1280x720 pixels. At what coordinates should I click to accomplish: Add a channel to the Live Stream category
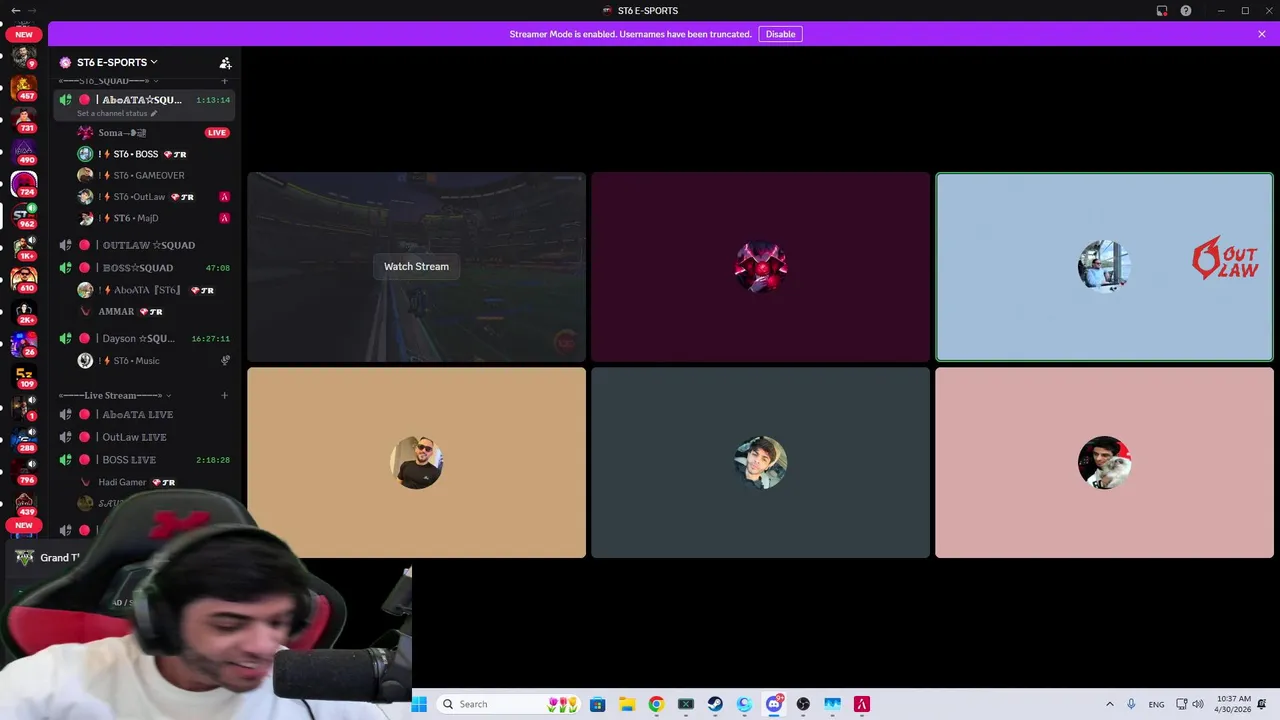point(224,395)
